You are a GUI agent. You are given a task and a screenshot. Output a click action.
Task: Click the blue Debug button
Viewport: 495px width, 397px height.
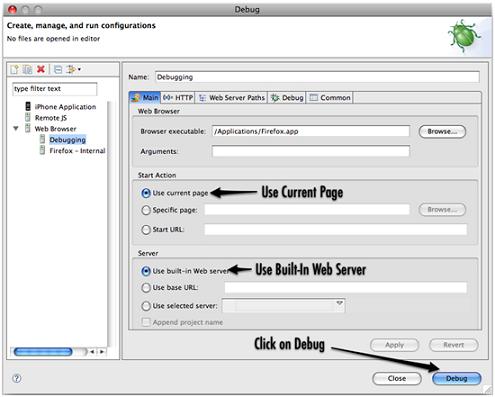457,379
